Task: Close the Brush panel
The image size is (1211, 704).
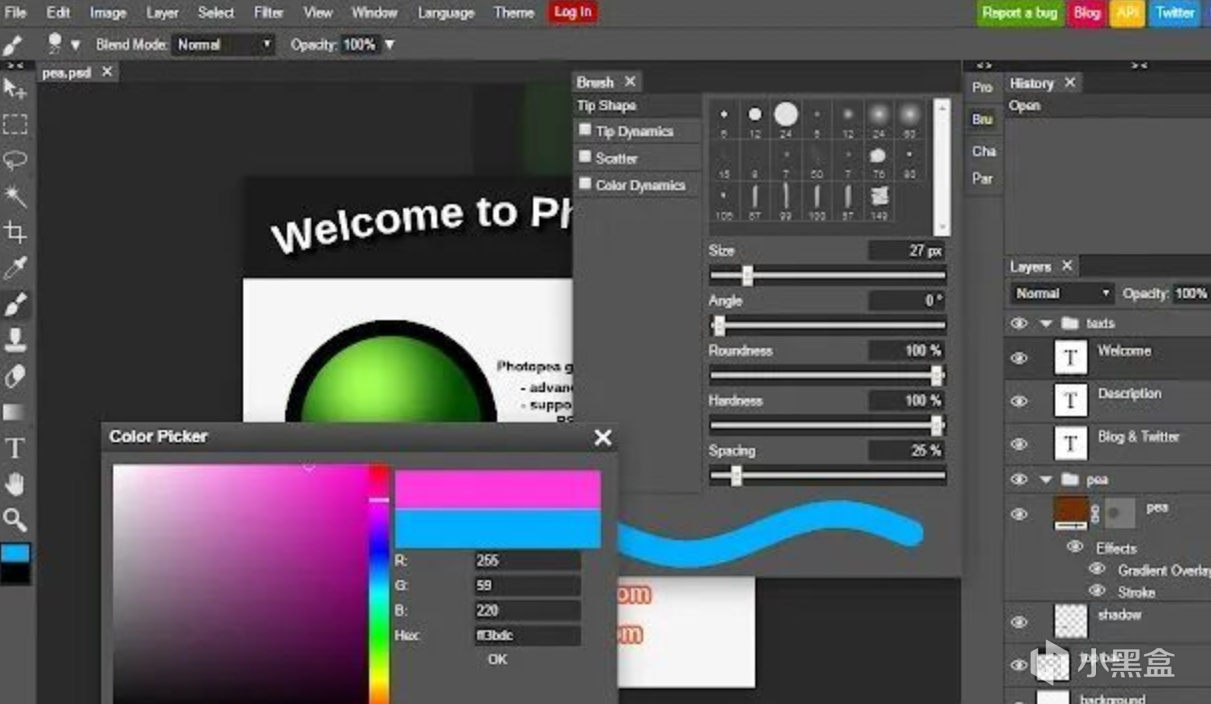Action: [x=630, y=82]
